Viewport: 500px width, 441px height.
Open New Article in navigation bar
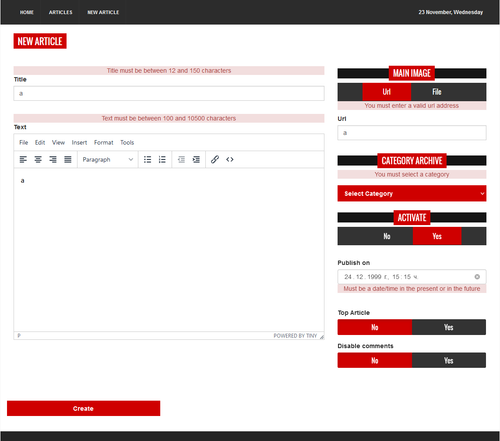pos(103,12)
